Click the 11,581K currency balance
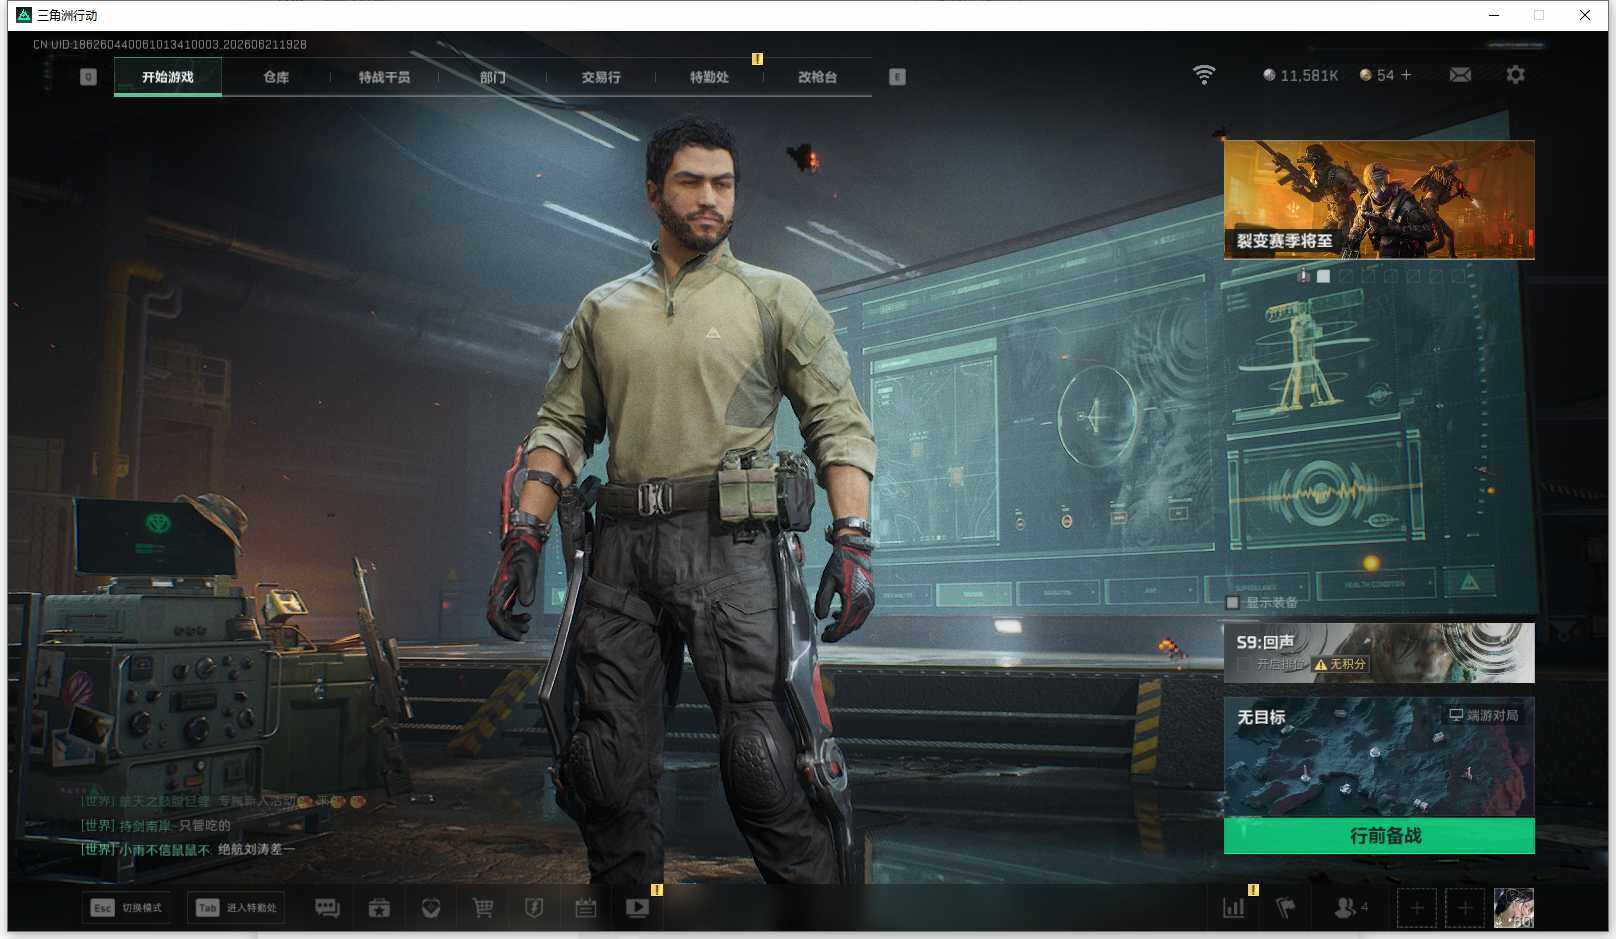 (1300, 75)
